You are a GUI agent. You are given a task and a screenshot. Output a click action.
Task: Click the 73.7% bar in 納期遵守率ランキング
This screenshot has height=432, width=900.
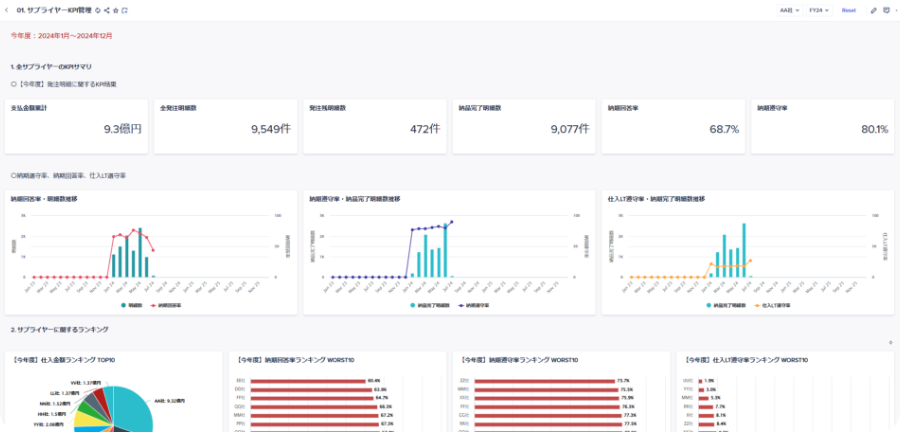click(544, 380)
